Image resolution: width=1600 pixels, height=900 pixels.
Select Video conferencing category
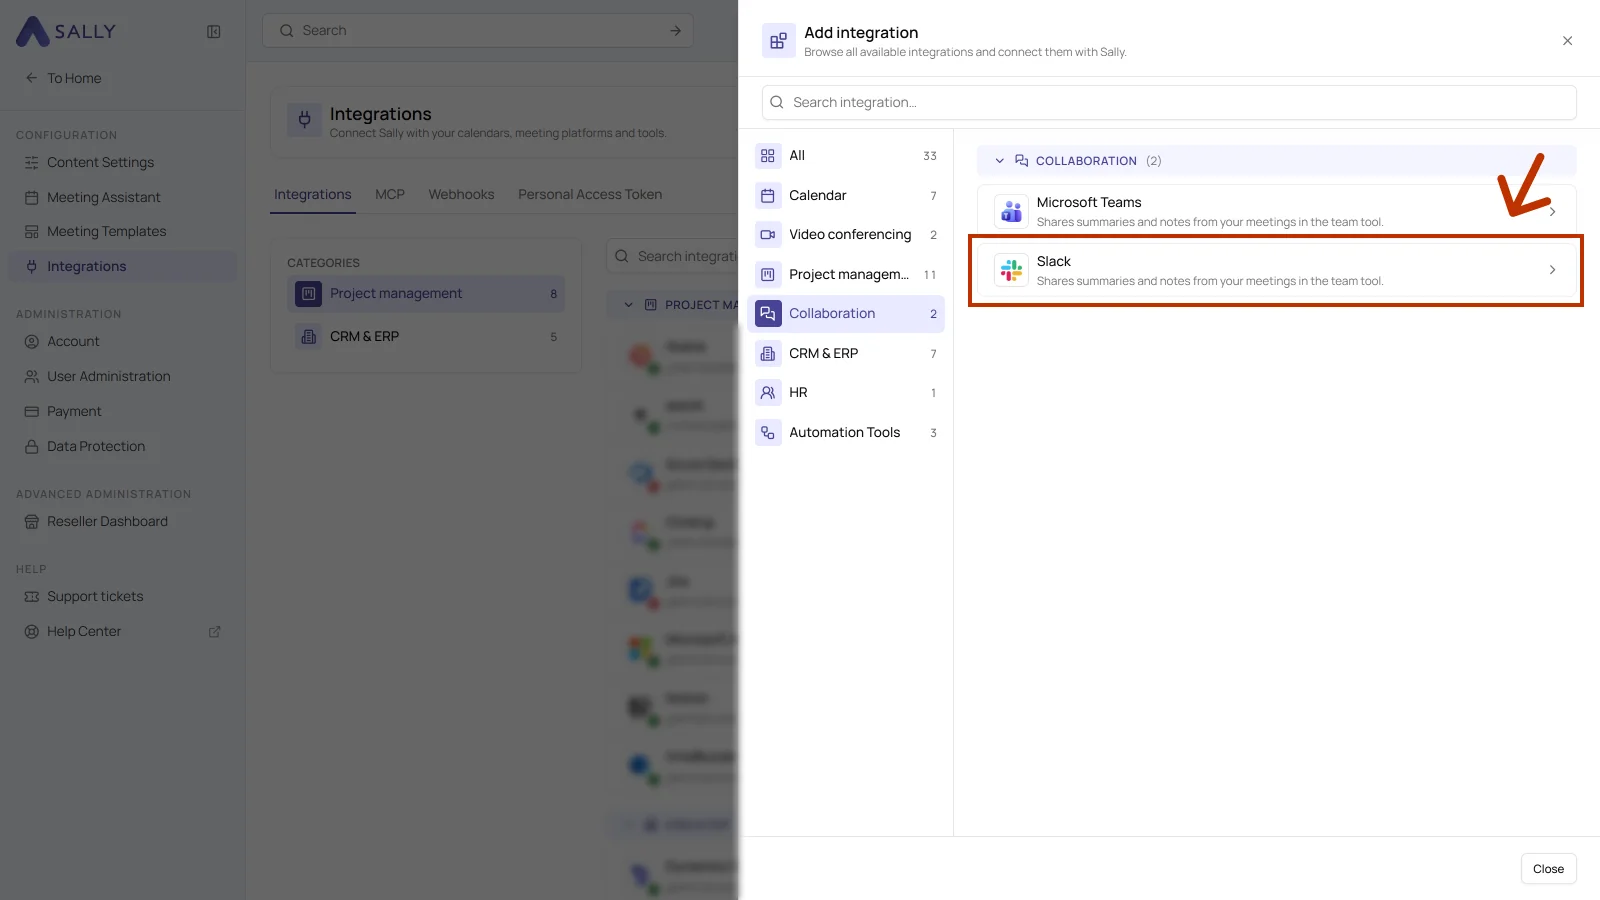coord(846,234)
